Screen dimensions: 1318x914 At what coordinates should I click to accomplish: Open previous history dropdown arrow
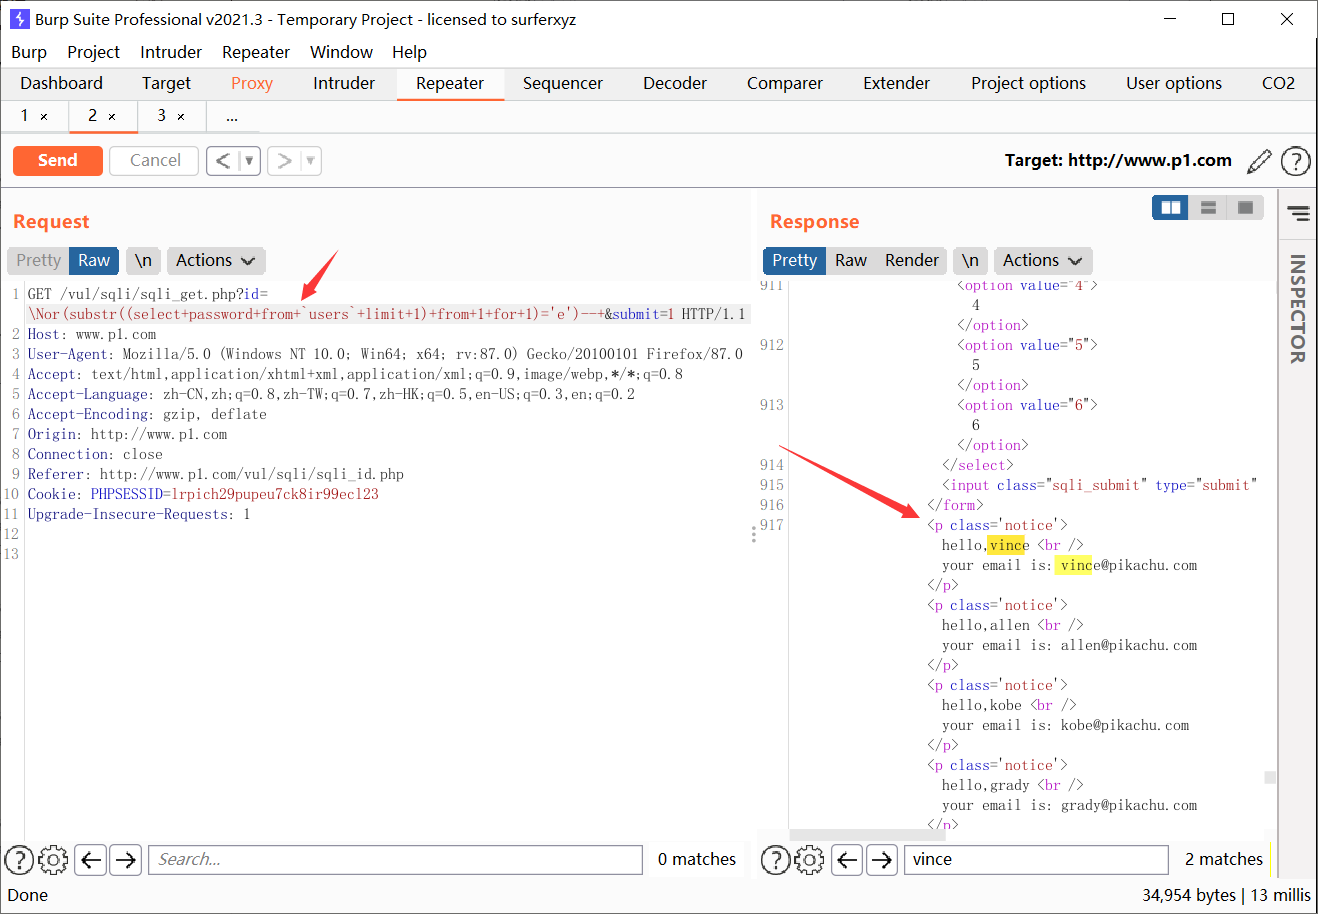click(x=250, y=161)
